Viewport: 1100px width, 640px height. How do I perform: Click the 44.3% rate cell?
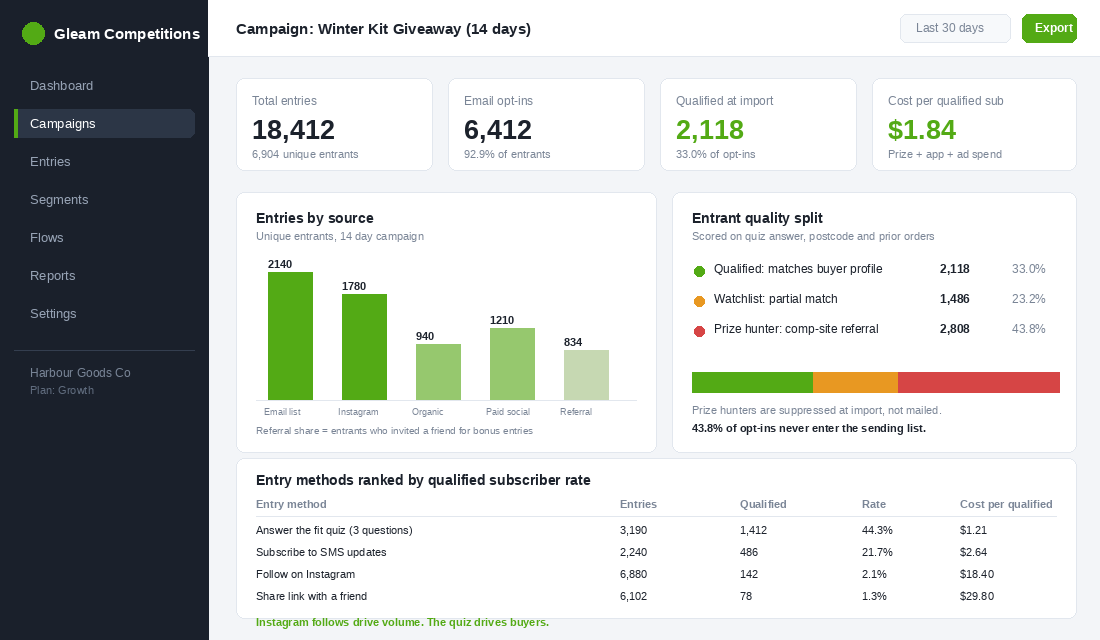click(877, 531)
